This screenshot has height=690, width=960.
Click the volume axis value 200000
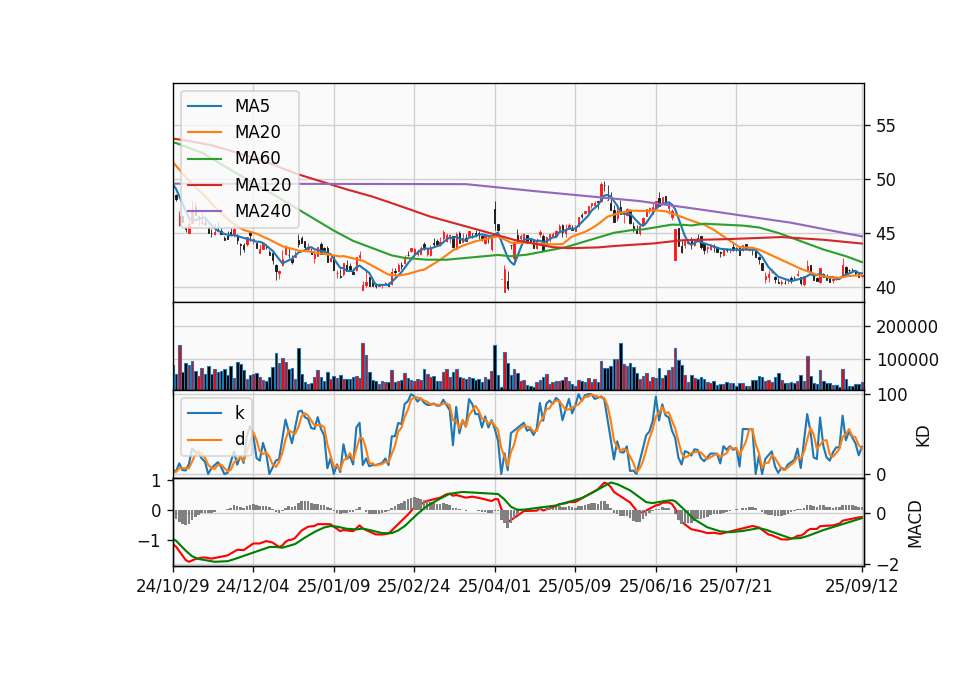pyautogui.click(x=907, y=327)
